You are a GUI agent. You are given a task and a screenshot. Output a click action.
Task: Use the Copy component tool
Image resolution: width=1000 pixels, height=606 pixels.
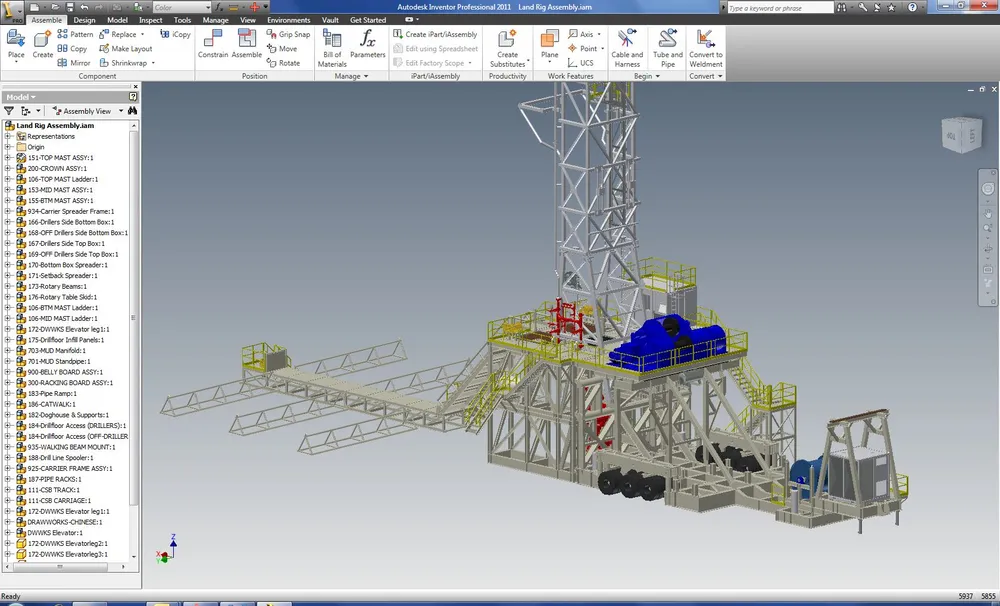point(72,48)
